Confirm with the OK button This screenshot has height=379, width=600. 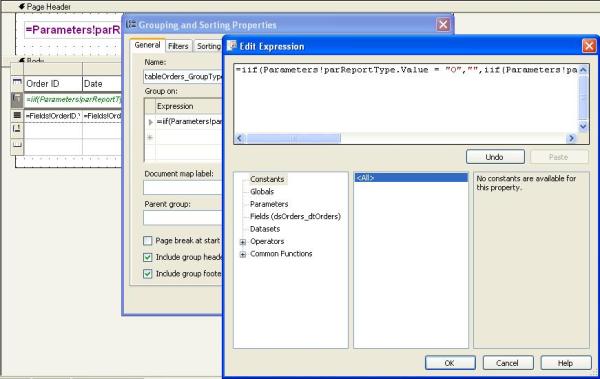coord(450,363)
